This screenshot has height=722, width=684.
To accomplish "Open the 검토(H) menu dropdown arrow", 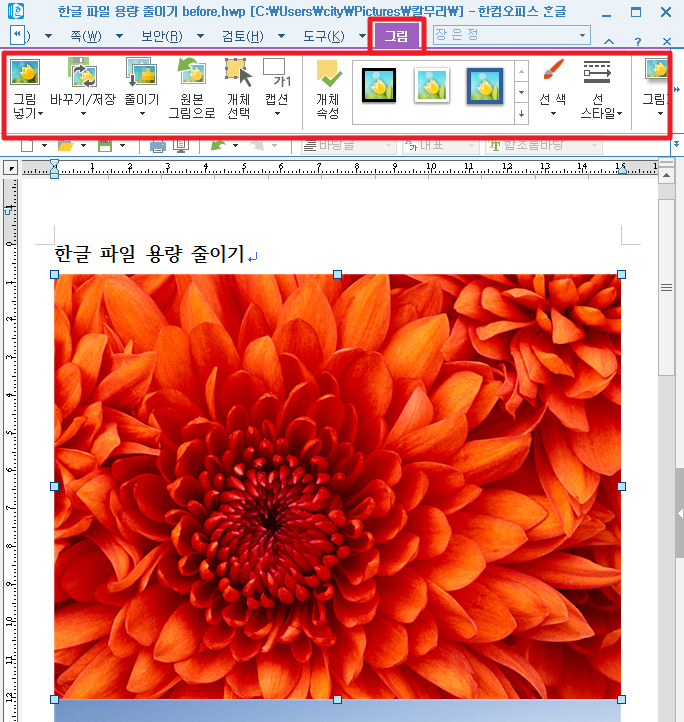I will [x=281, y=36].
